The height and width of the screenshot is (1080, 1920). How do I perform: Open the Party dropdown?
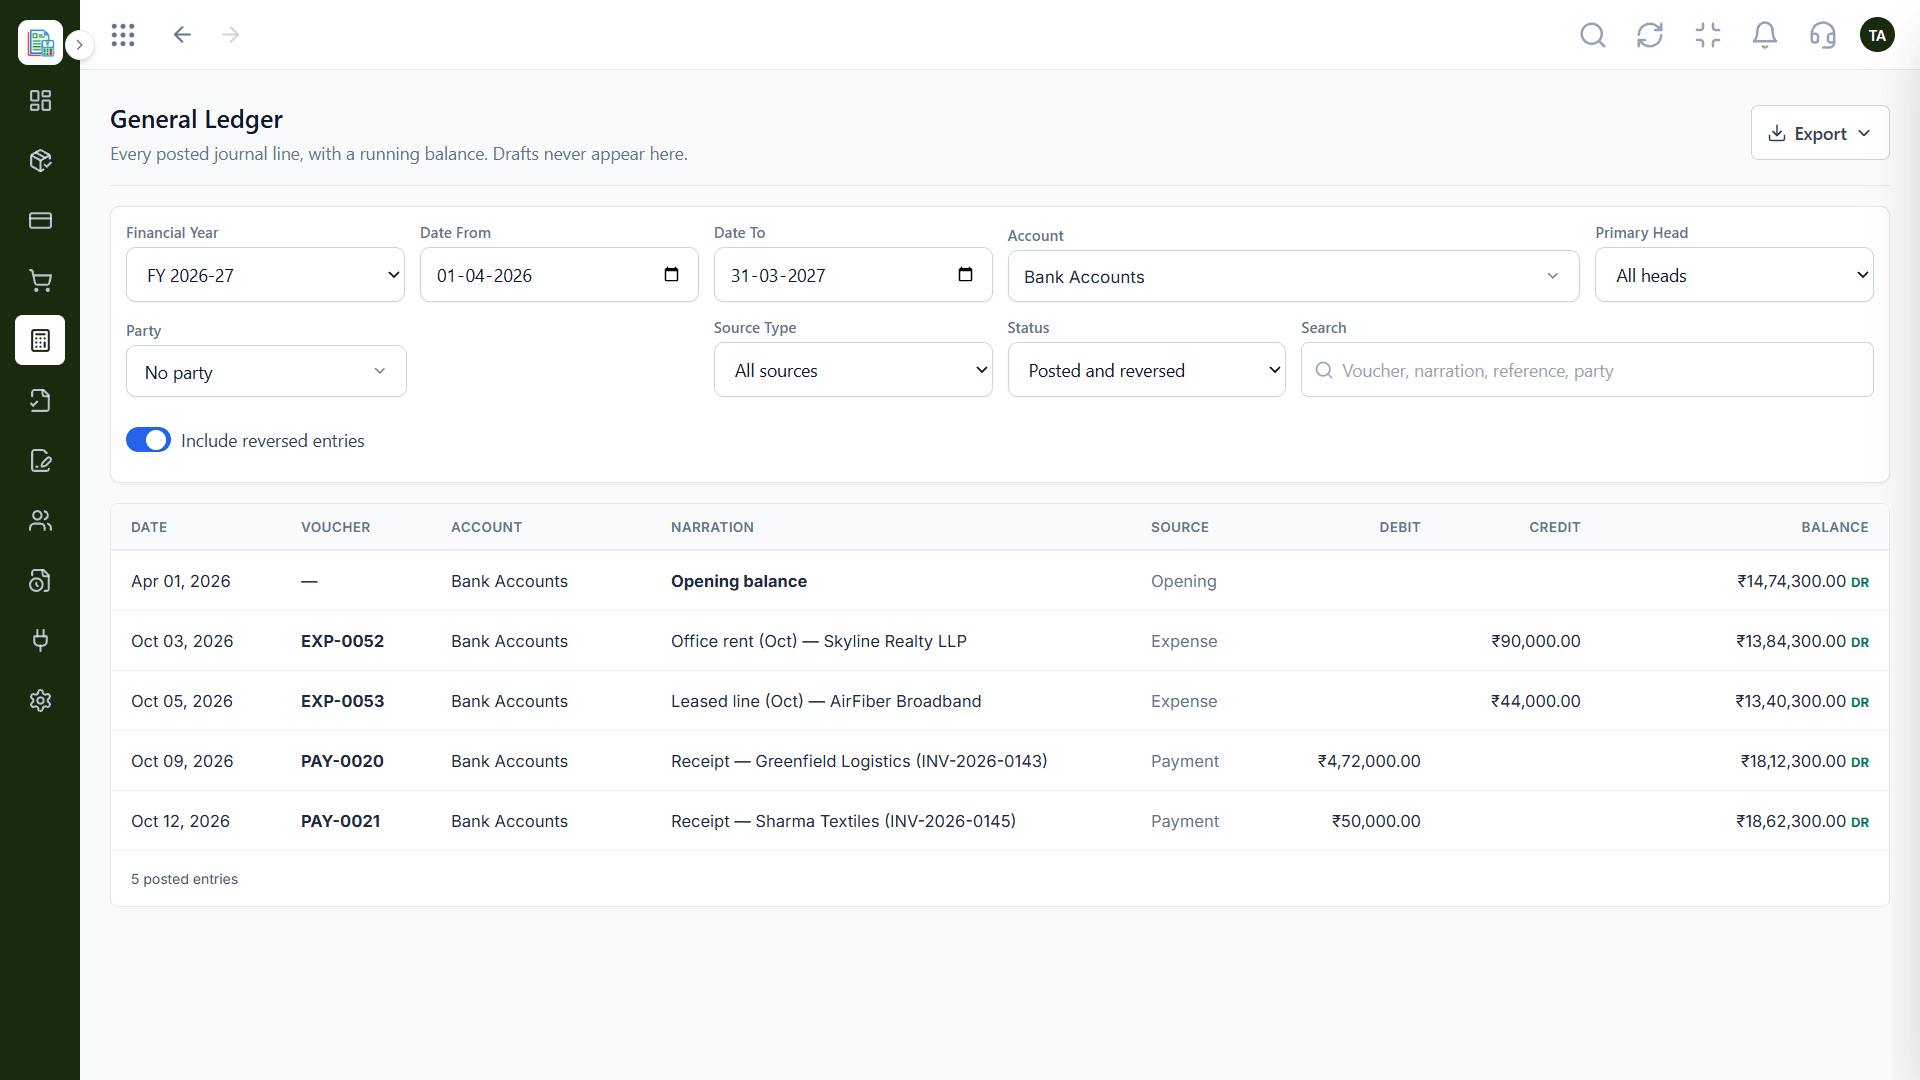tap(266, 372)
